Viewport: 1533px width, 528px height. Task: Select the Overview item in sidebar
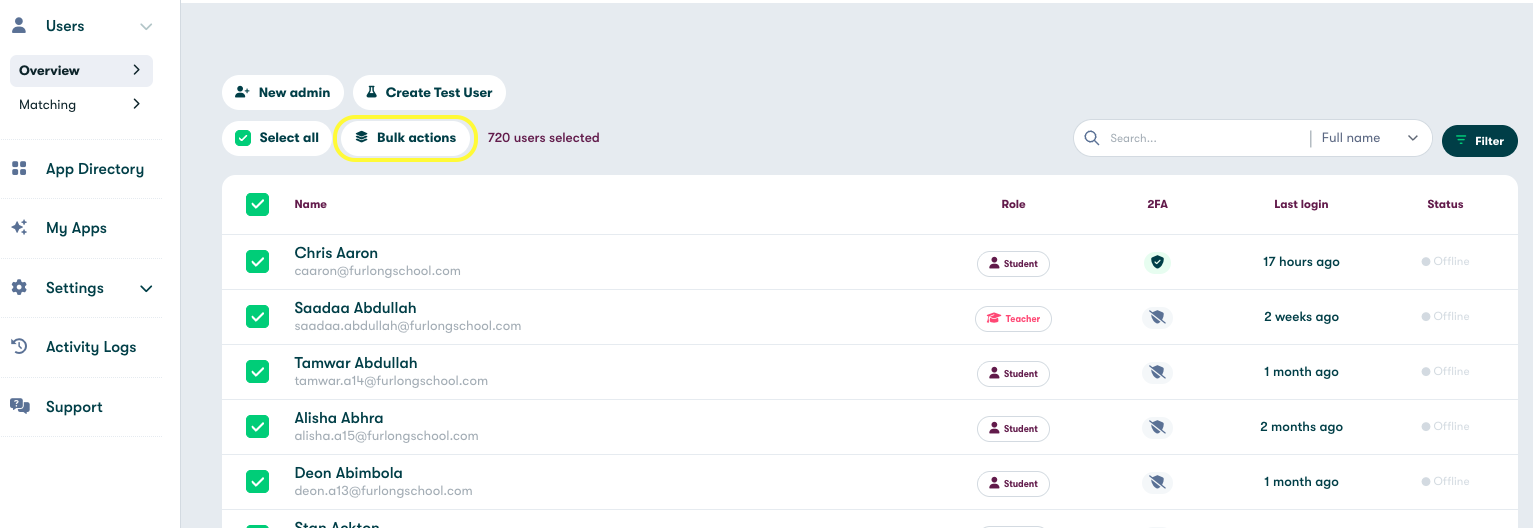80,70
